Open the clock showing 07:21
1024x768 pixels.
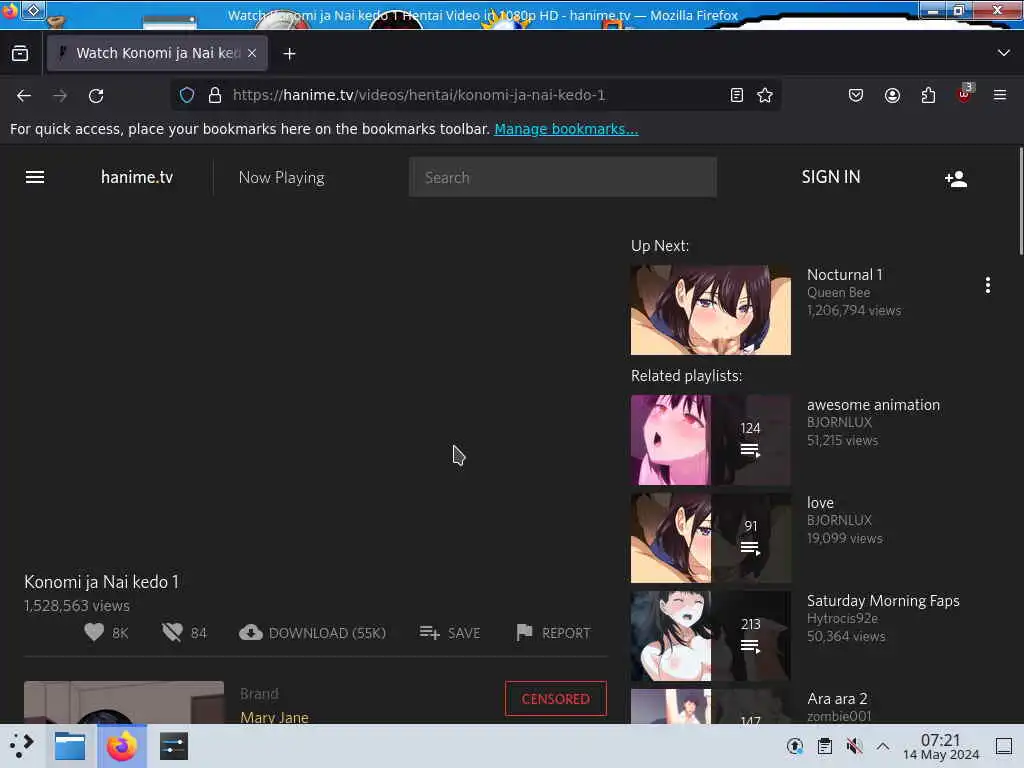click(x=940, y=746)
